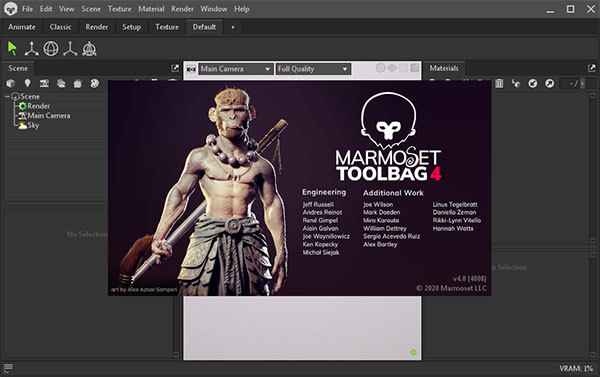Screen dimensions: 600x377
Task: Activate the green arrow Select tool
Action: tap(12, 49)
